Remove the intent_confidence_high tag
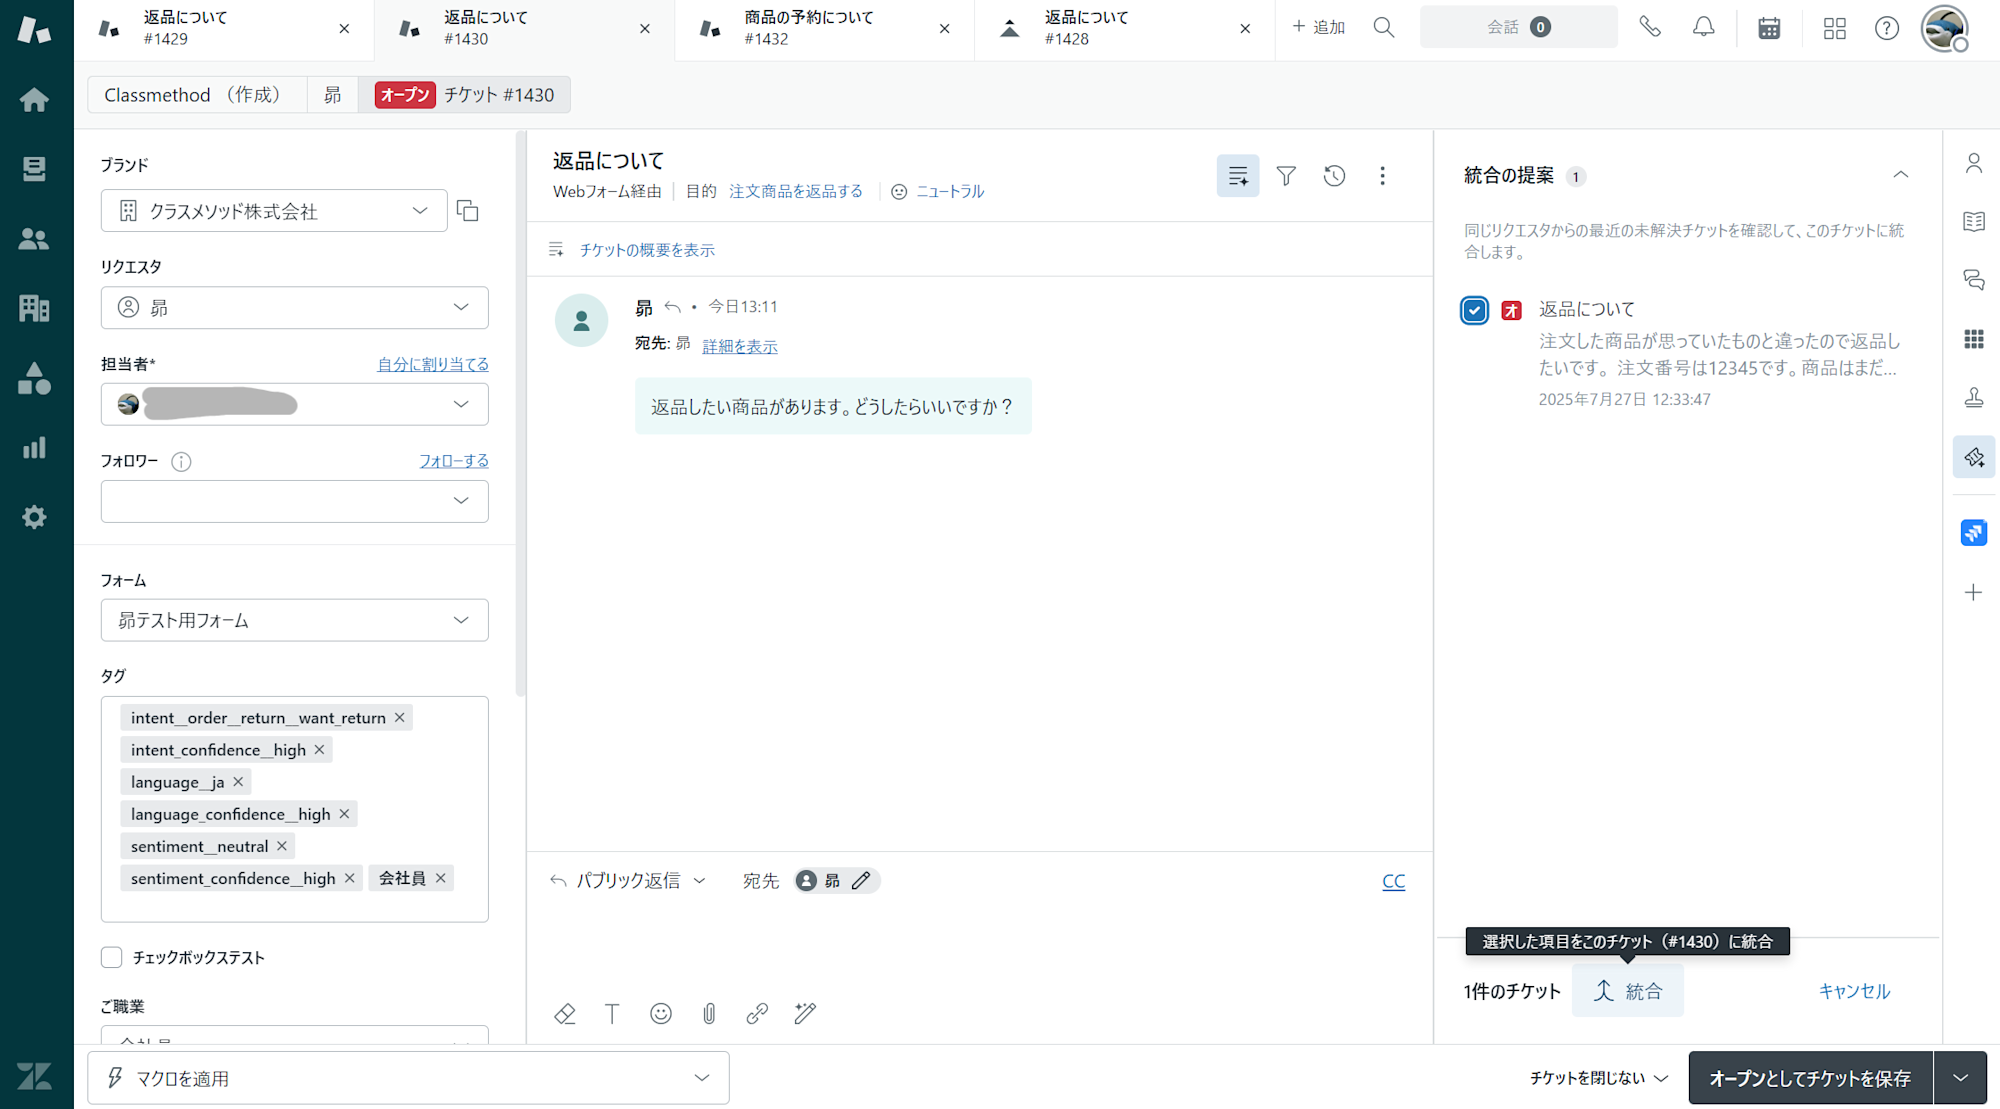 pos(320,750)
